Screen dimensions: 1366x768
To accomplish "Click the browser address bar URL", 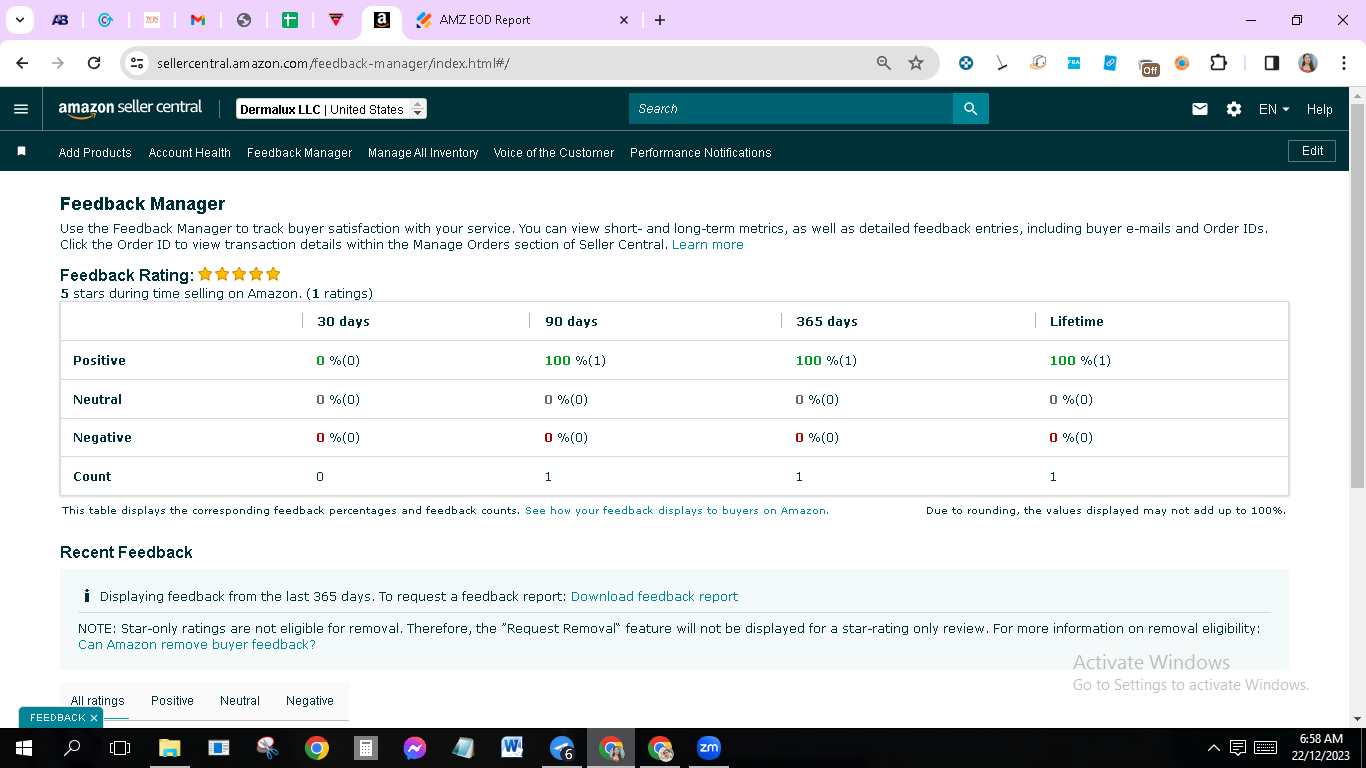I will click(333, 63).
